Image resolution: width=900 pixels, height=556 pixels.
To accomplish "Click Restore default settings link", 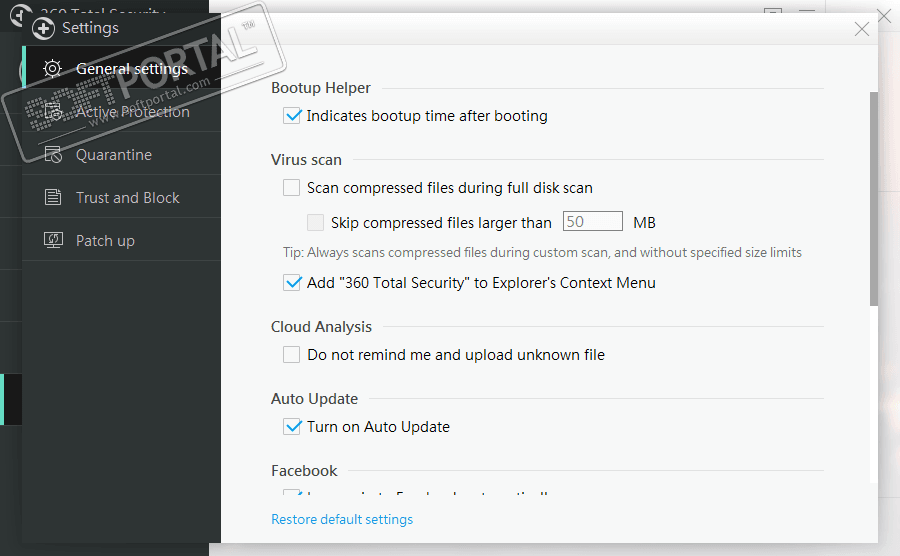I will pyautogui.click(x=342, y=519).
